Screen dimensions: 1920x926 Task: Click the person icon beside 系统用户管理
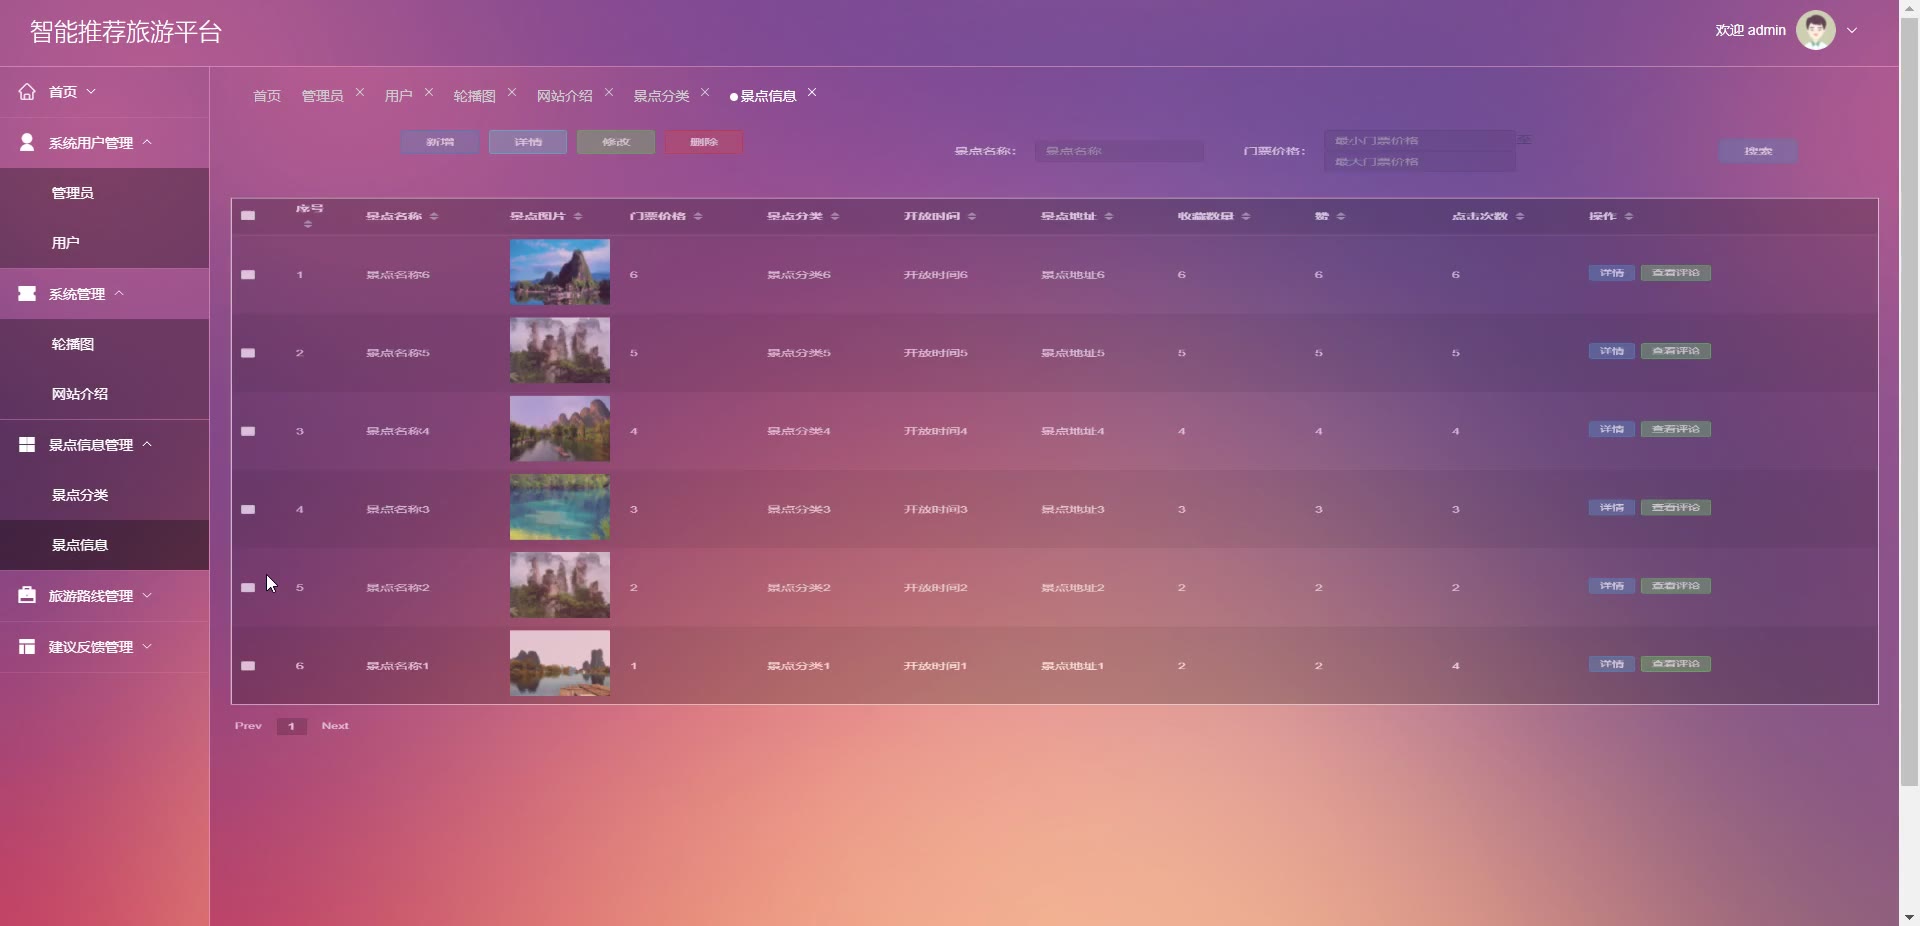(27, 143)
